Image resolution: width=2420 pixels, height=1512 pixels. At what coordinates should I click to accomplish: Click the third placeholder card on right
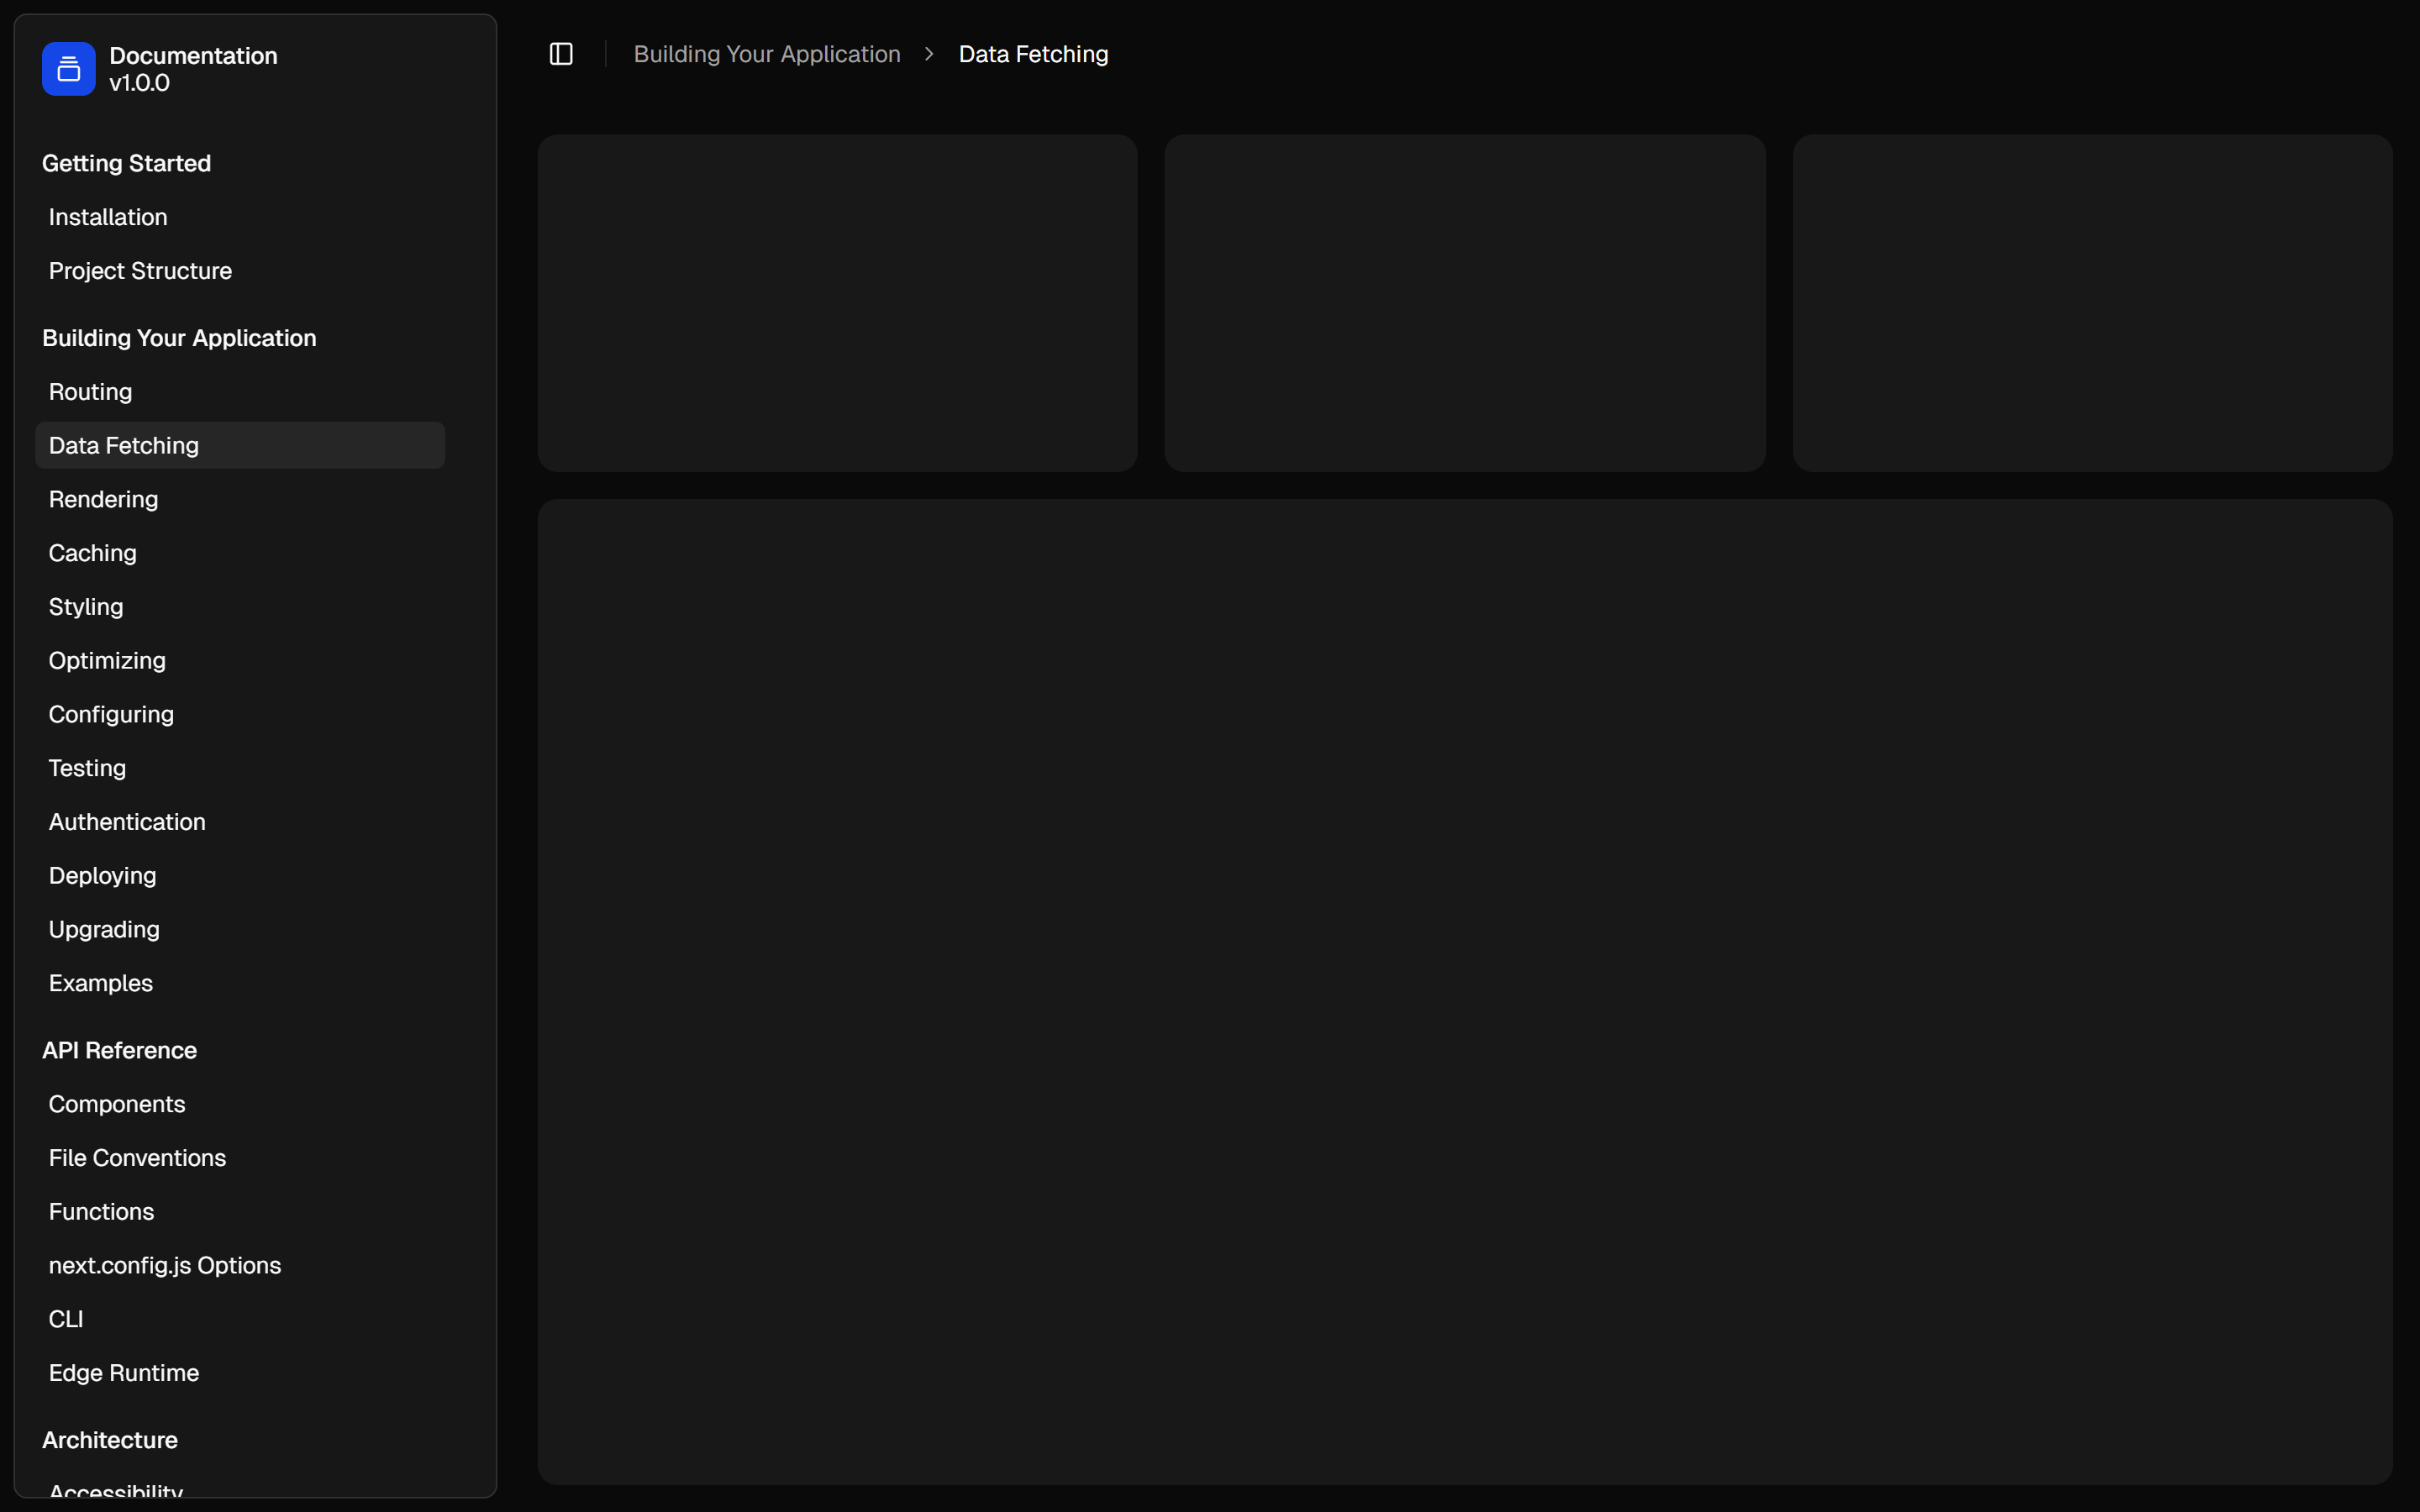coord(2091,303)
